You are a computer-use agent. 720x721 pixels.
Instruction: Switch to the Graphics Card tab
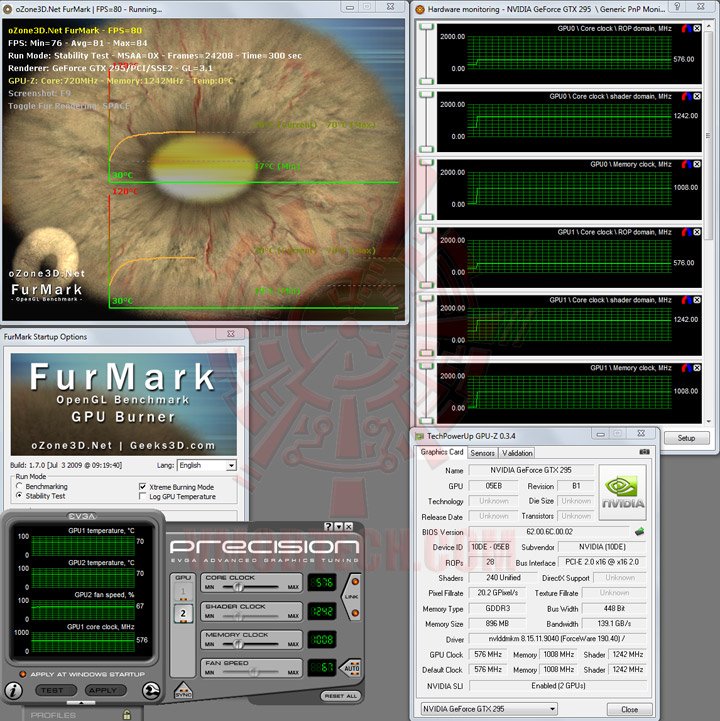[441, 452]
